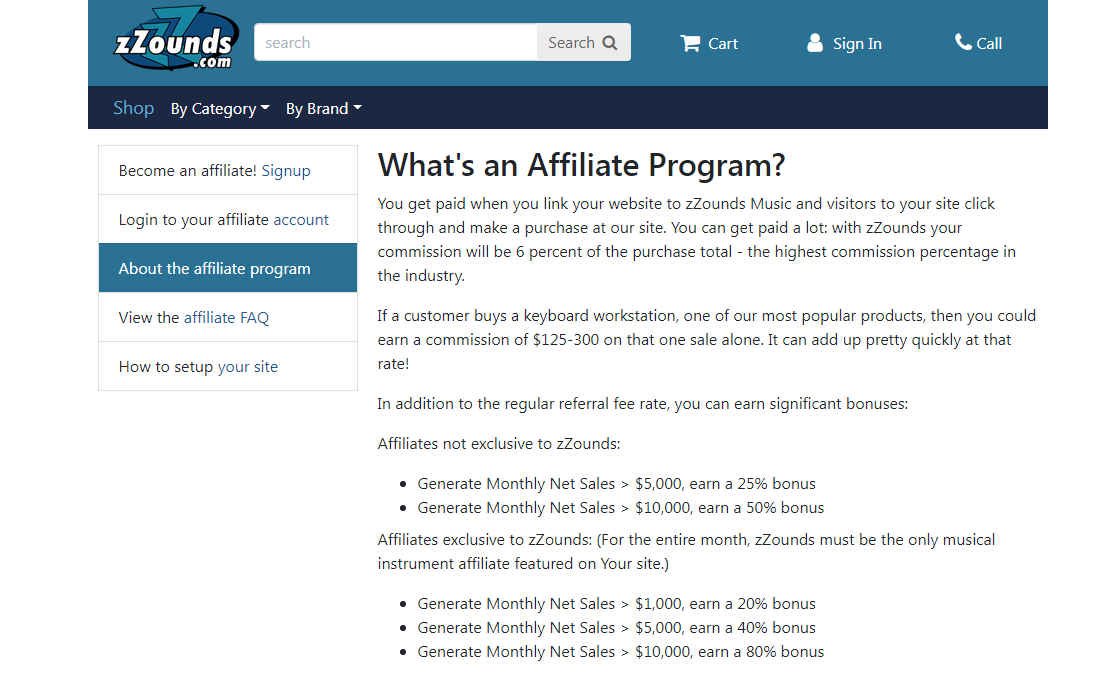The width and height of the screenshot is (1115, 673).
Task: Click the Shop nav link
Action: pos(134,108)
